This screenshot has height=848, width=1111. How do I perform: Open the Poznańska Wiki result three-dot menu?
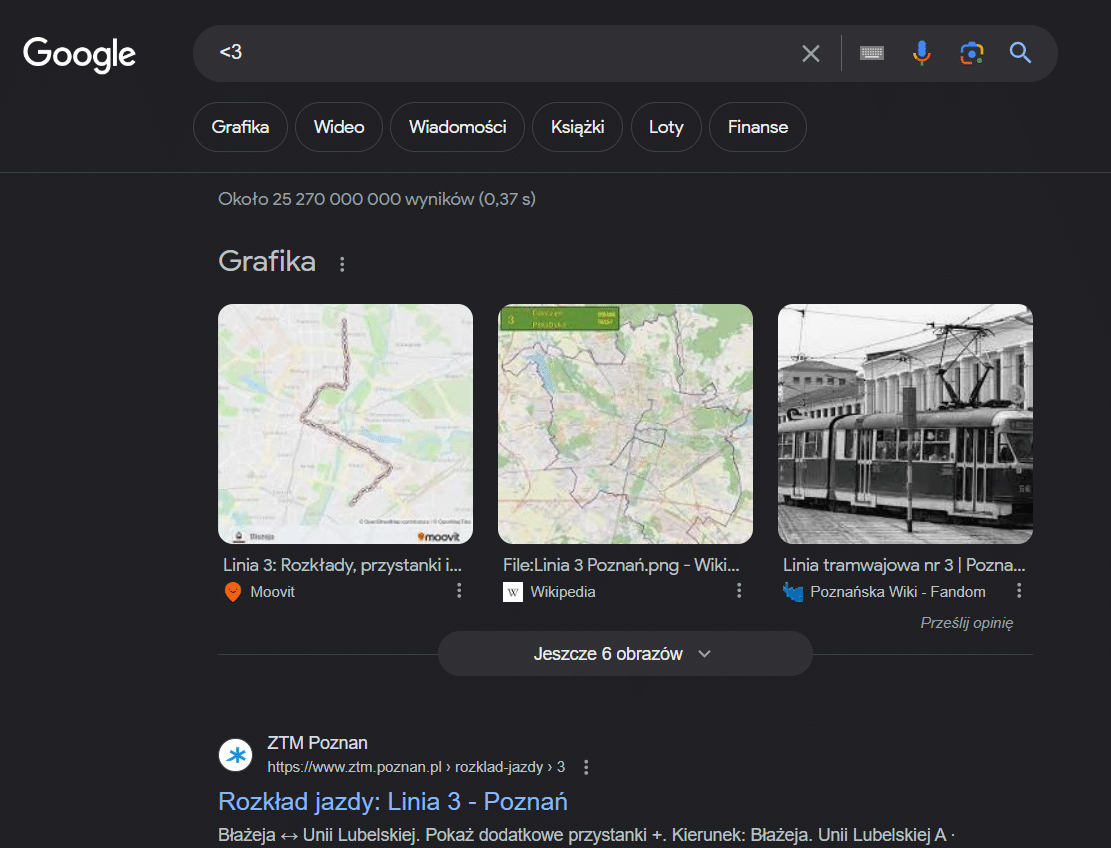[x=1019, y=591]
